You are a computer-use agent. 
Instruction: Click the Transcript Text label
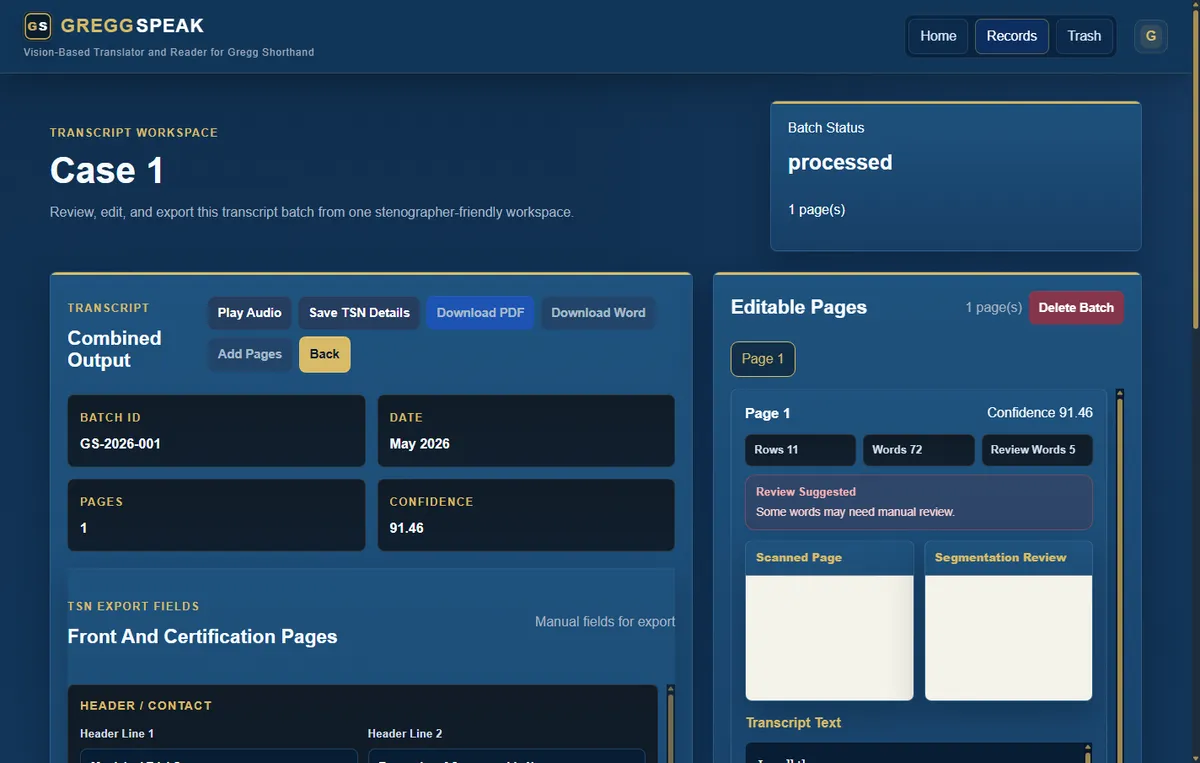pos(793,723)
